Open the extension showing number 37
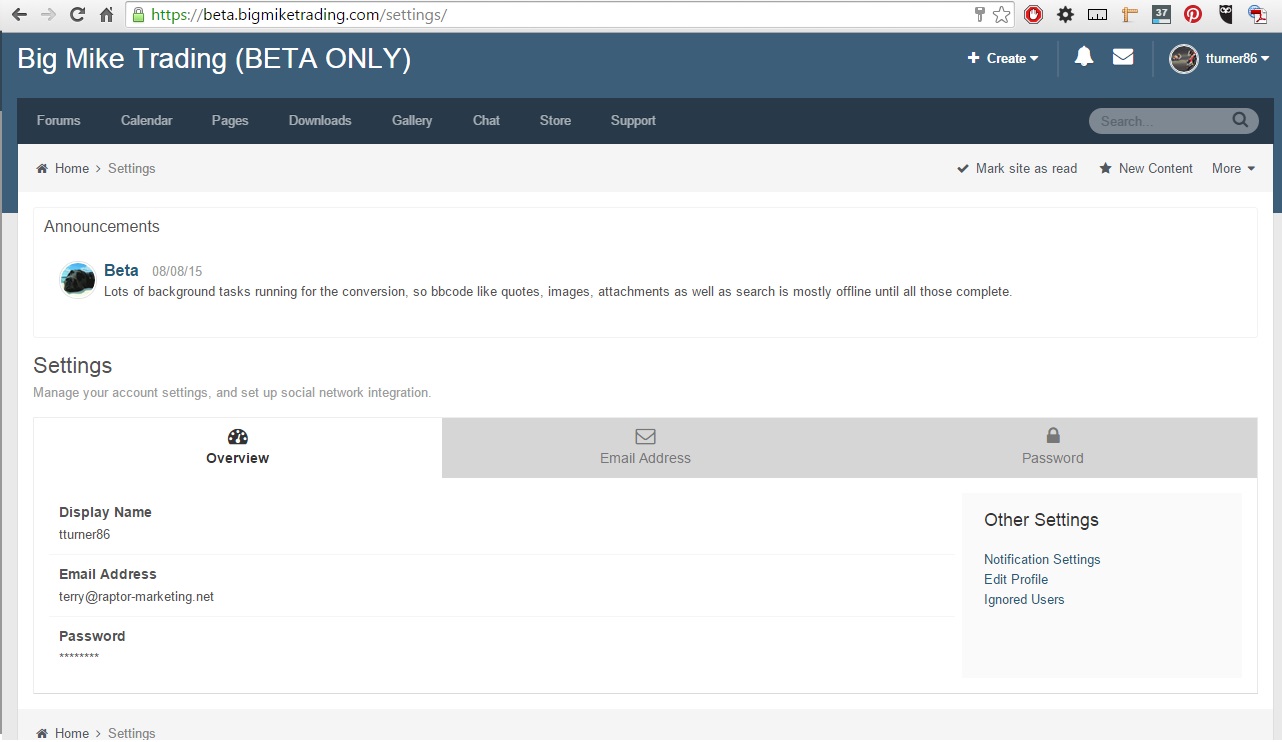 click(x=1161, y=14)
